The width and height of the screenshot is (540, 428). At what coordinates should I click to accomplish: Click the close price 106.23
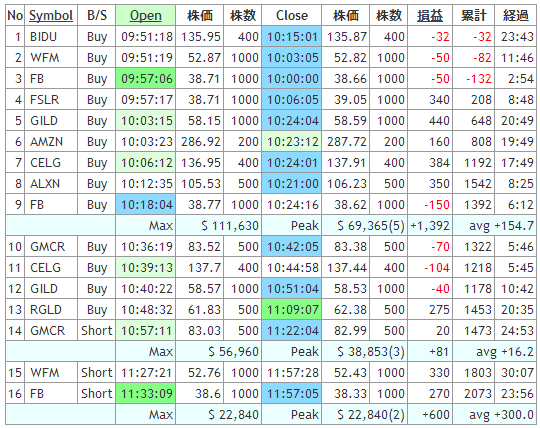347,184
